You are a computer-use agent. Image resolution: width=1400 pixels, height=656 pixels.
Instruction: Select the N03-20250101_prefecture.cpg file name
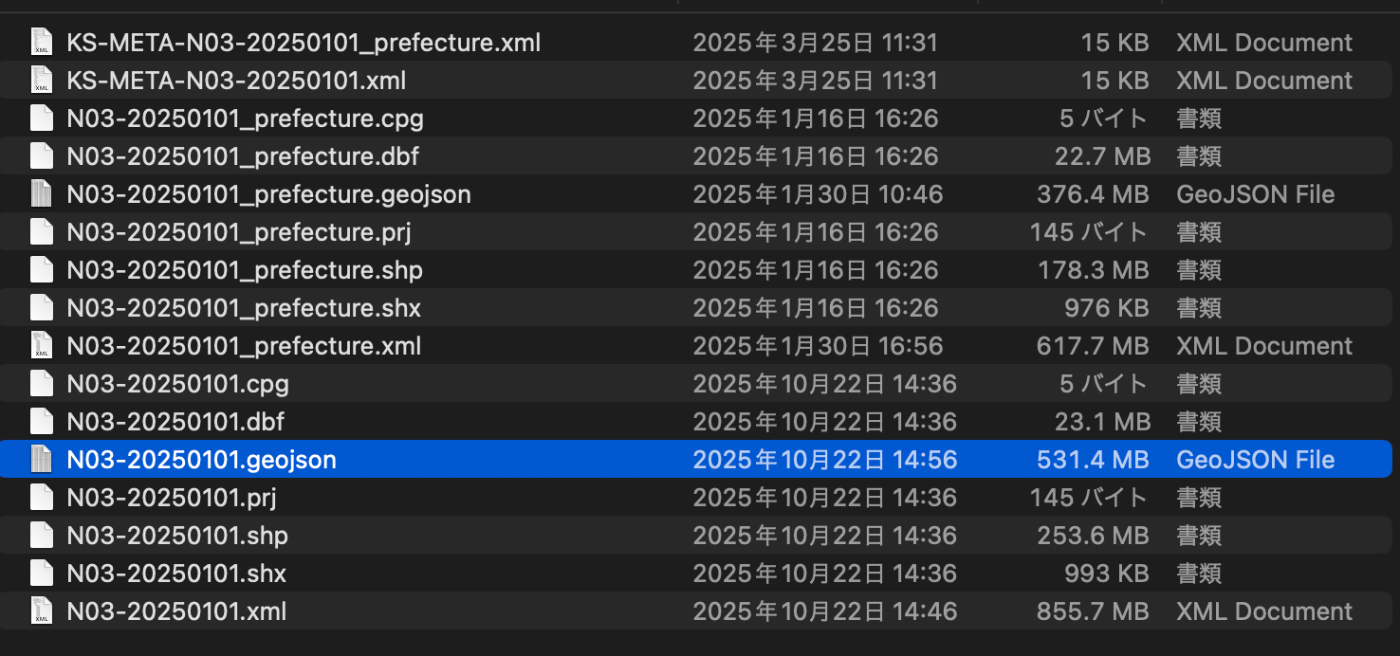pyautogui.click(x=245, y=118)
